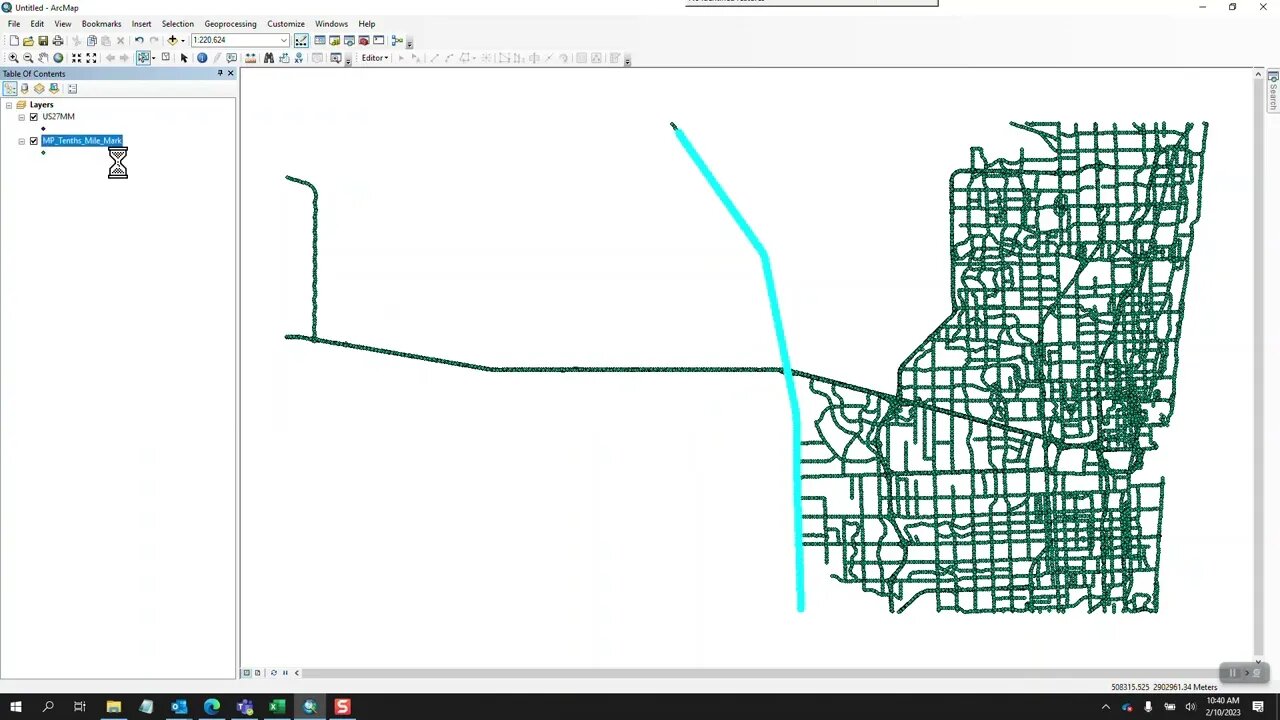This screenshot has width=1280, height=720.
Task: Open an existing map document
Action: [28, 40]
